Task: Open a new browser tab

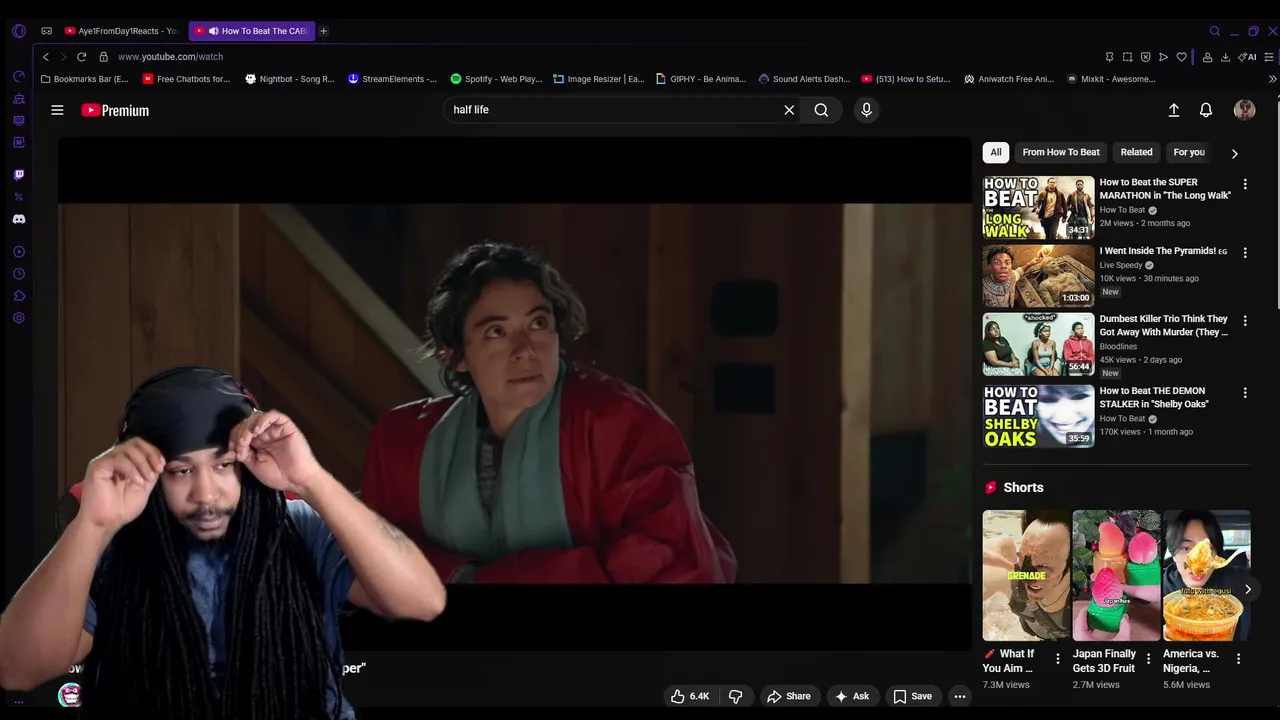Action: (323, 31)
